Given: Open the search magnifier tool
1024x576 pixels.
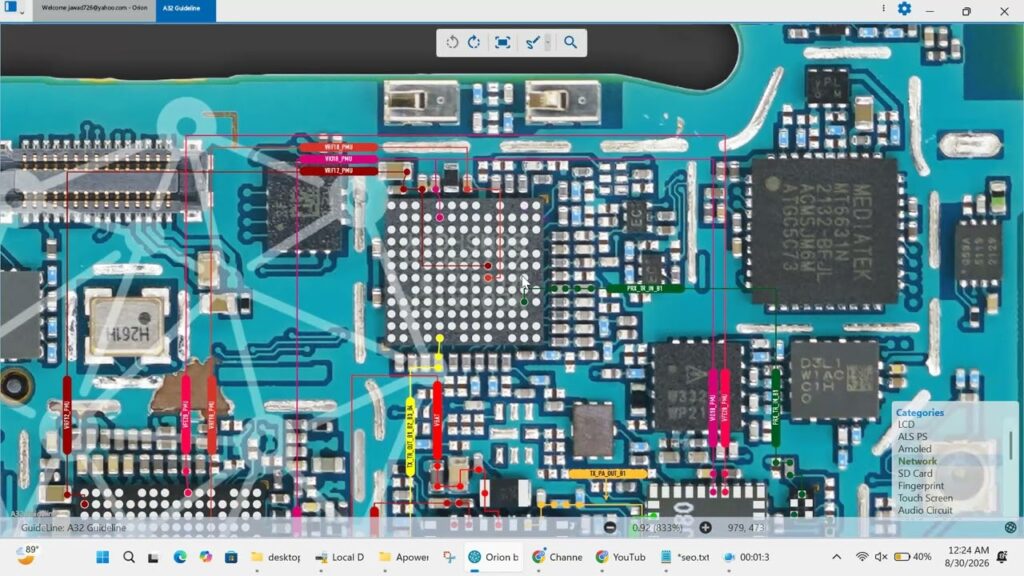Looking at the screenshot, I should tap(570, 42).
